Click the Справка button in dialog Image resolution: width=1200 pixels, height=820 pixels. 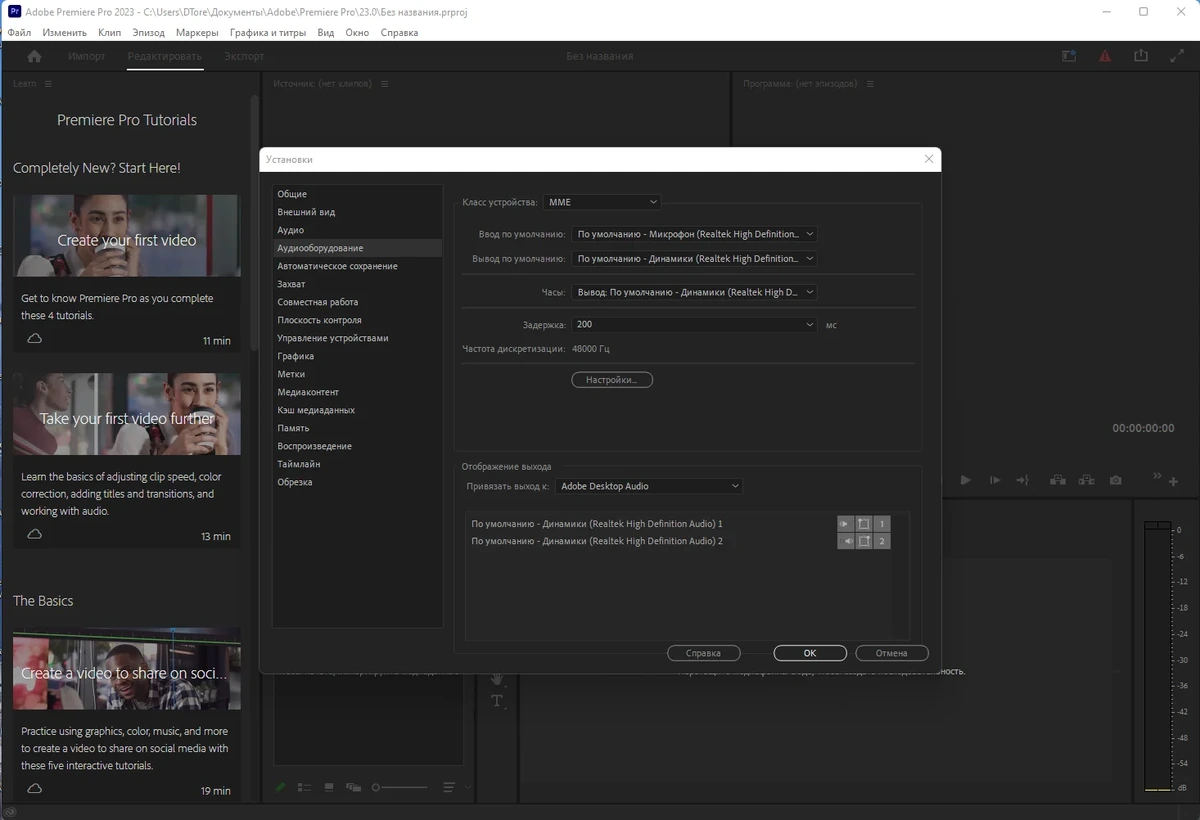704,653
